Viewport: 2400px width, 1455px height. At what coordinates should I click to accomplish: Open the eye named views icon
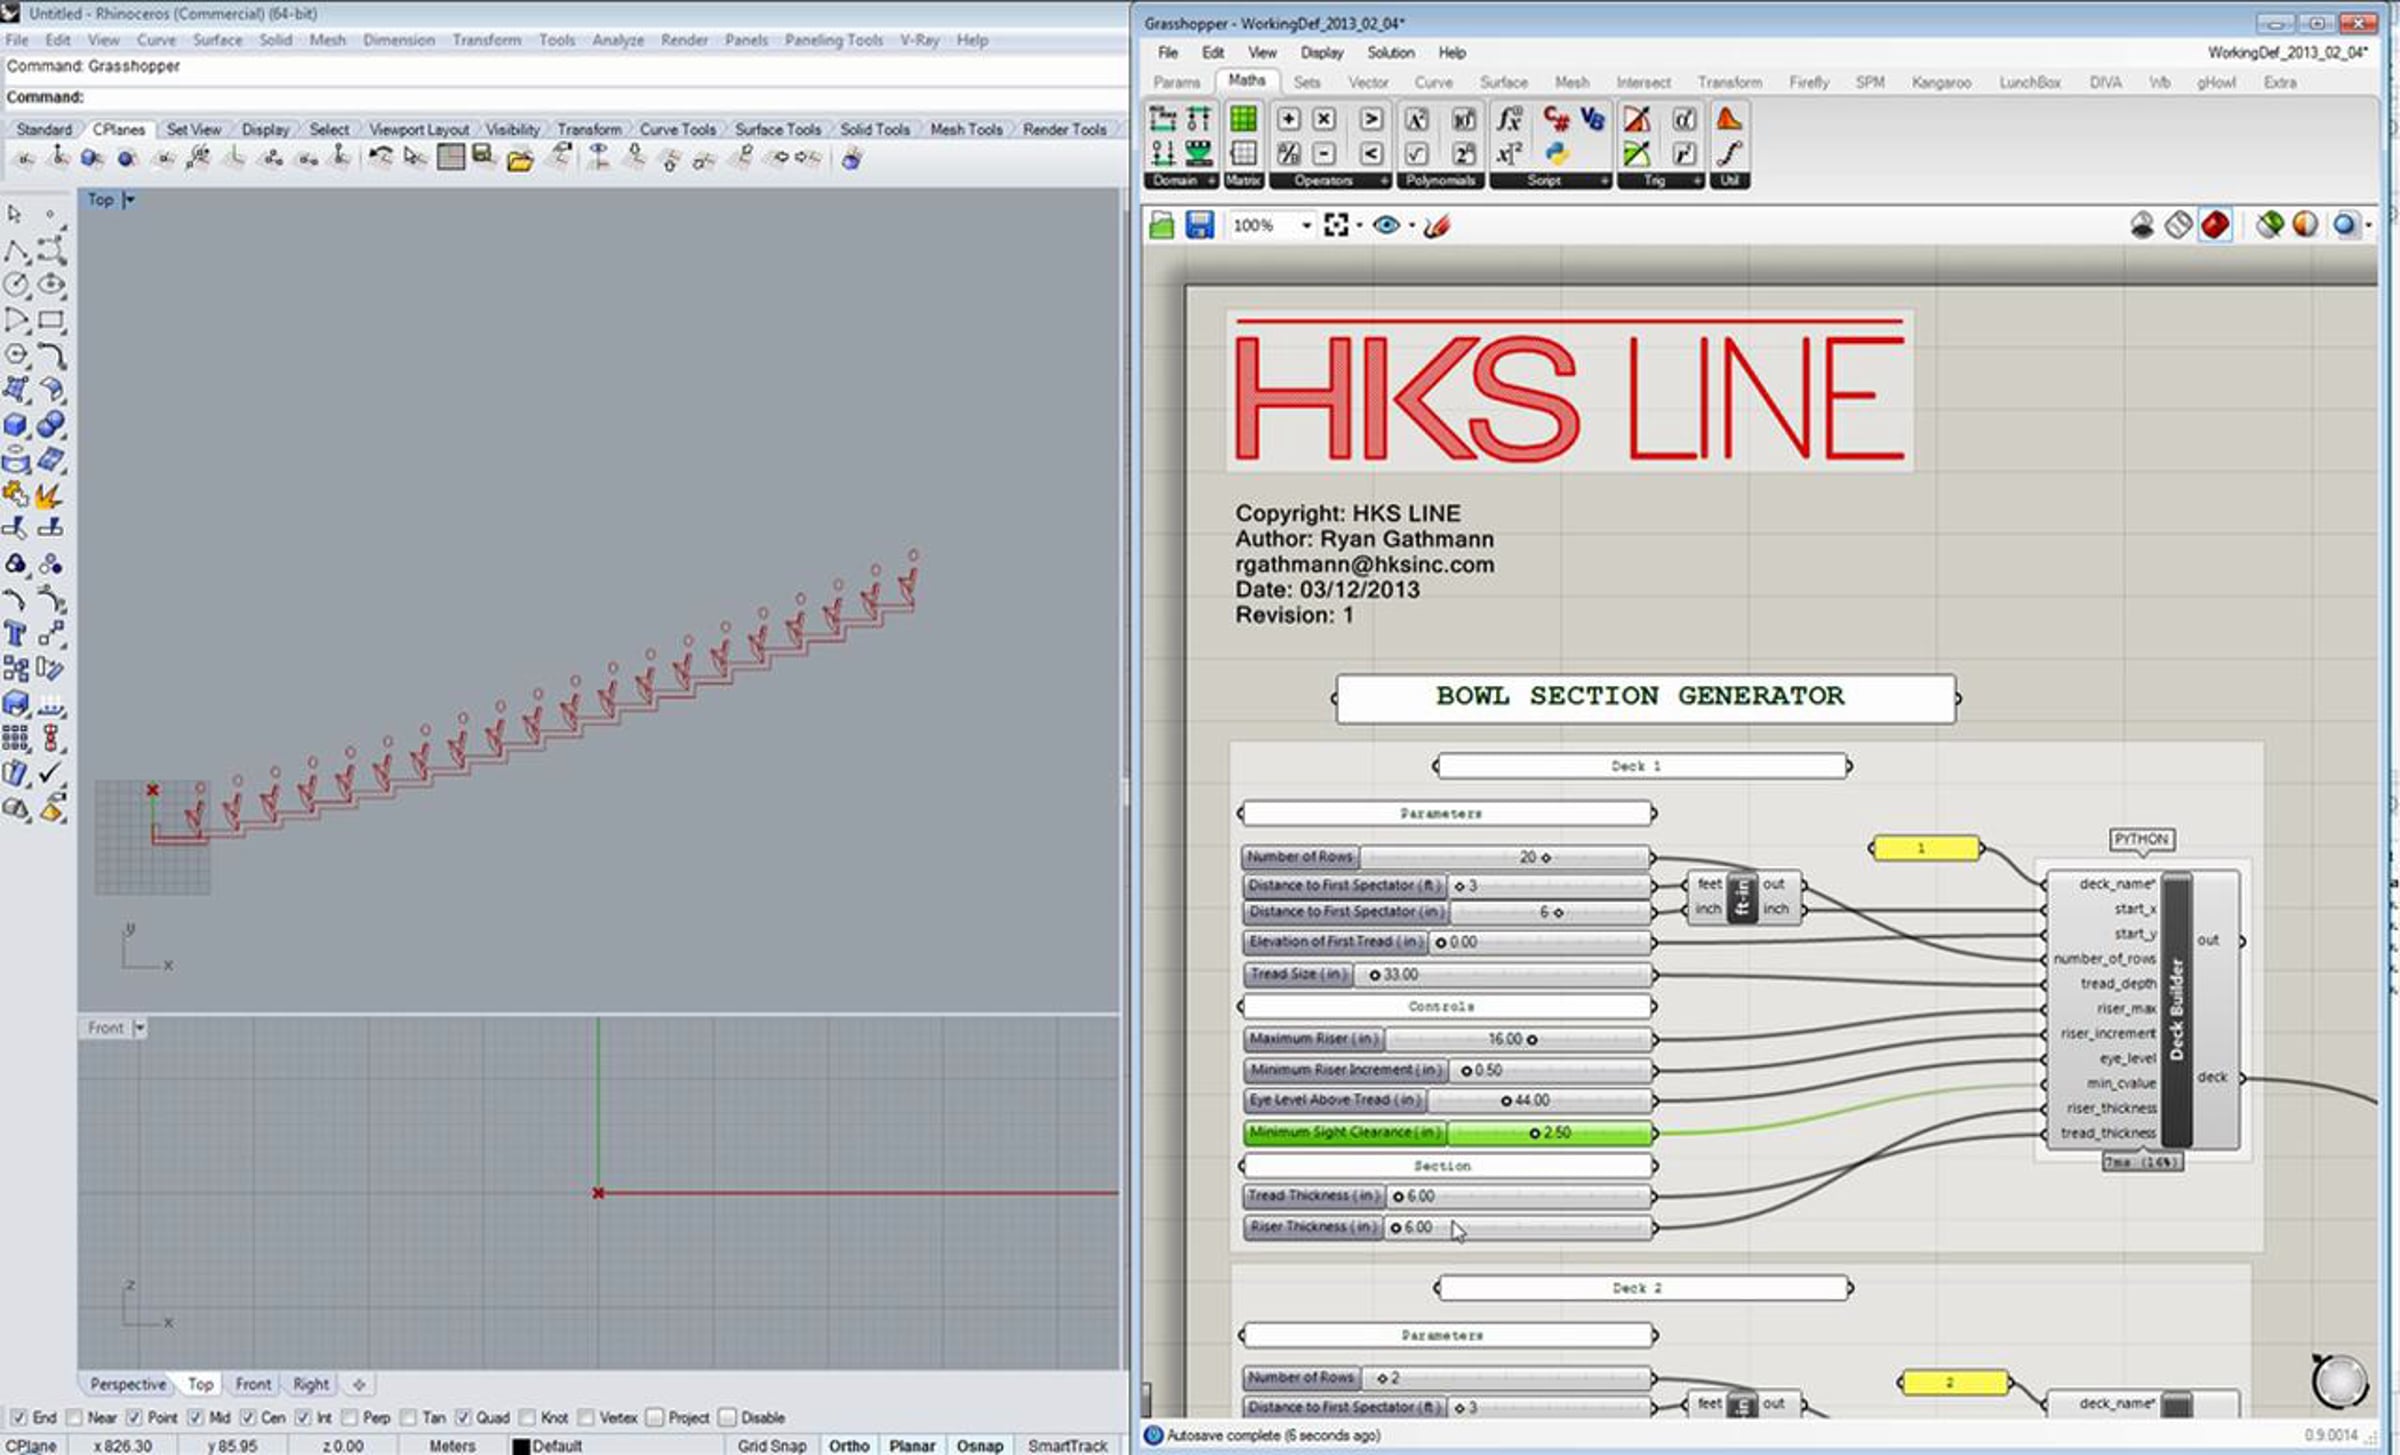click(x=1386, y=225)
